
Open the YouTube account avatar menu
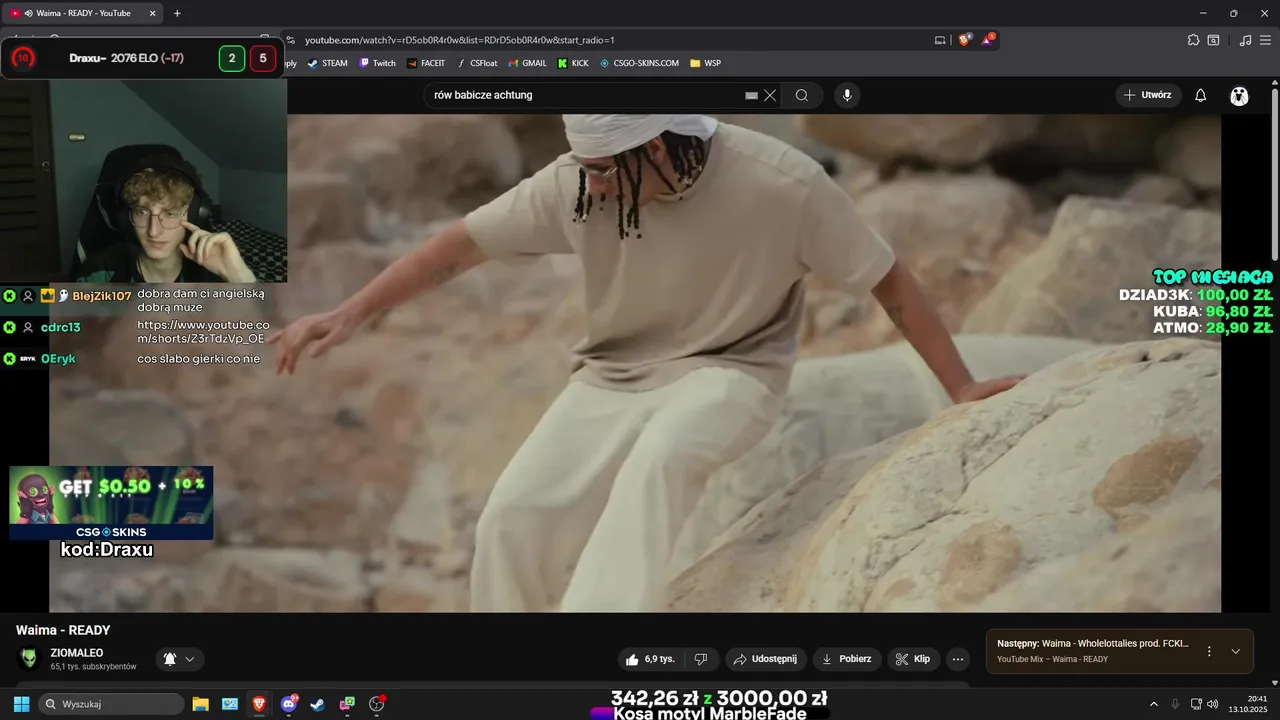point(1240,95)
